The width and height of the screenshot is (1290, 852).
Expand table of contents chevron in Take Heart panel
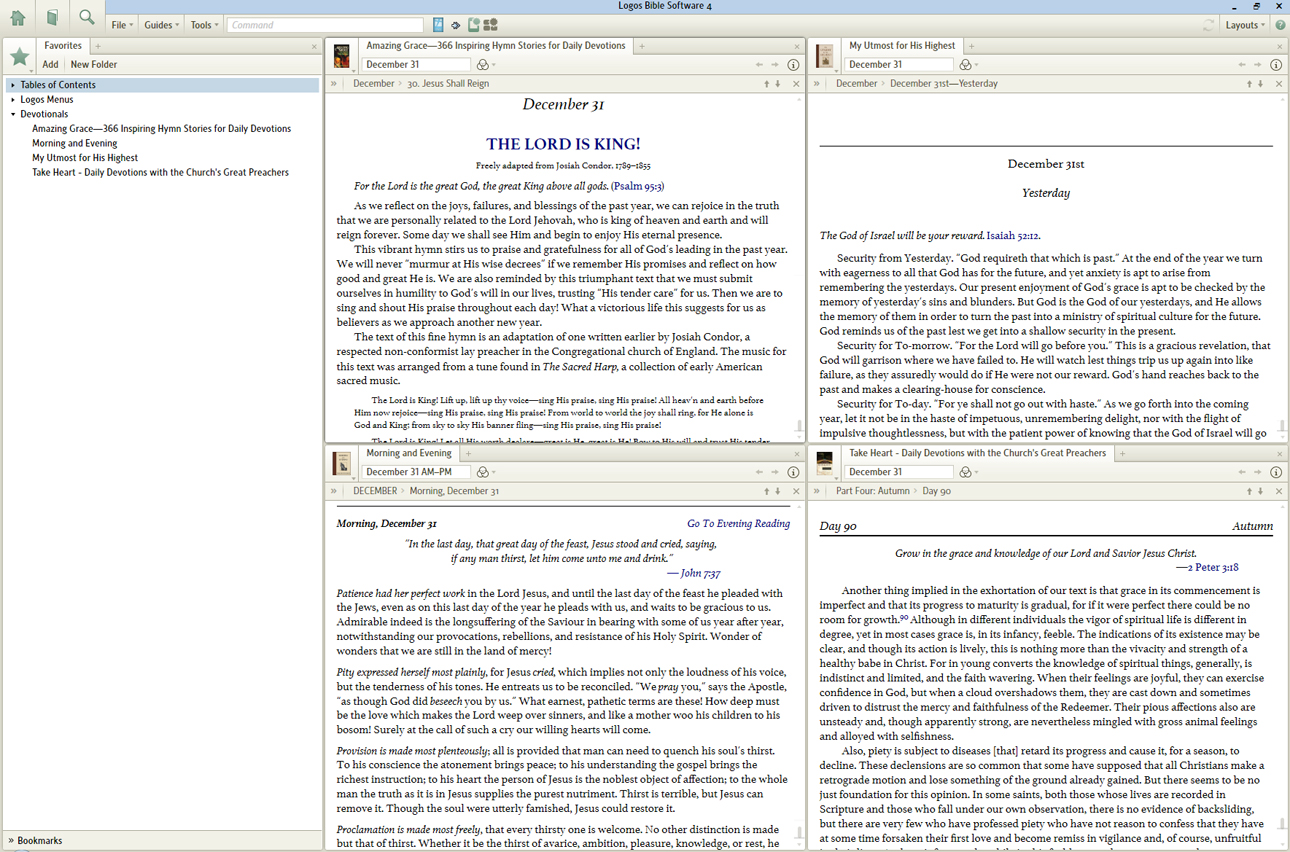[x=817, y=491]
